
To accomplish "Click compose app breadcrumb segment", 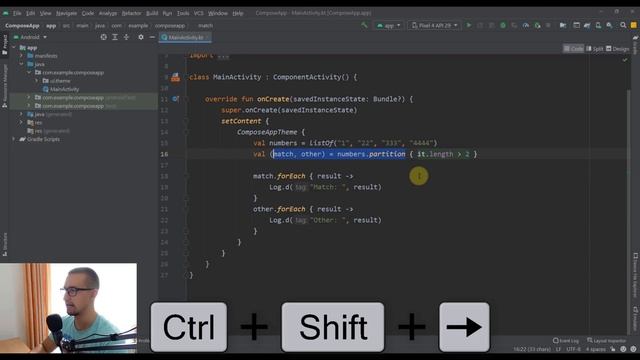I will [x=169, y=25].
